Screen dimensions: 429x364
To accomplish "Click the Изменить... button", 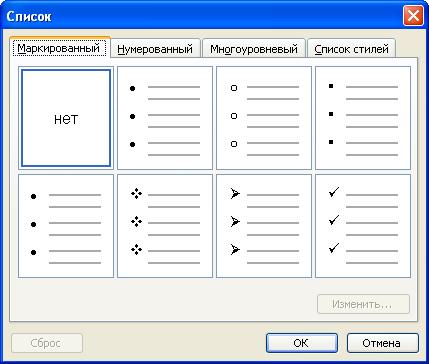I will click(363, 304).
